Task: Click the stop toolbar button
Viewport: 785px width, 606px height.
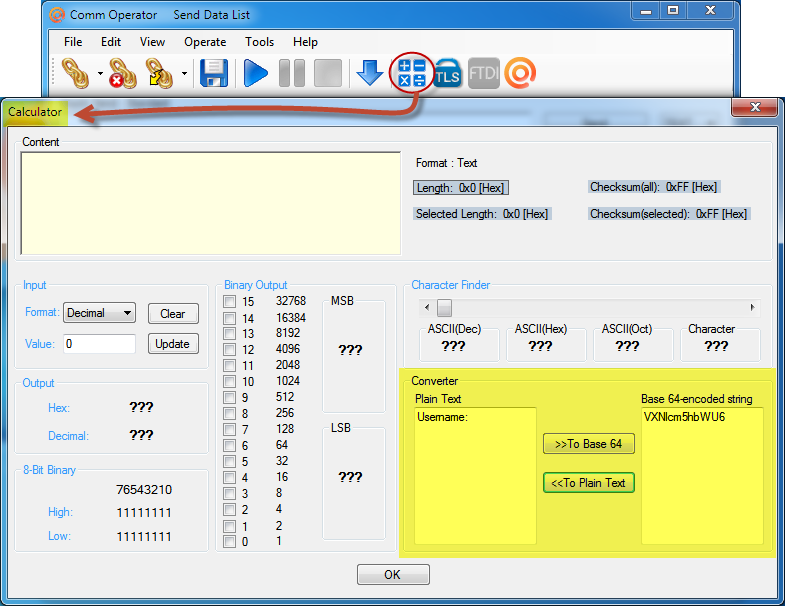Action: coord(328,73)
